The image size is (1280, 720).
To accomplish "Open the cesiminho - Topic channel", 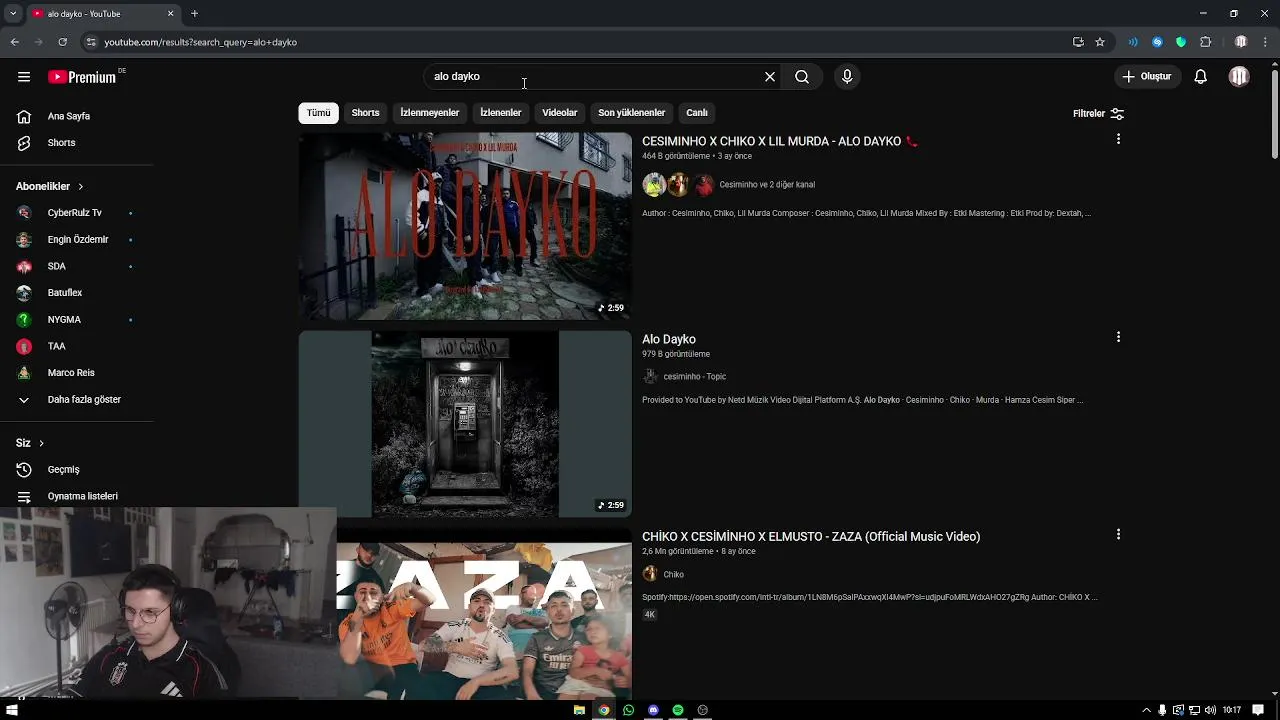I will tap(694, 377).
